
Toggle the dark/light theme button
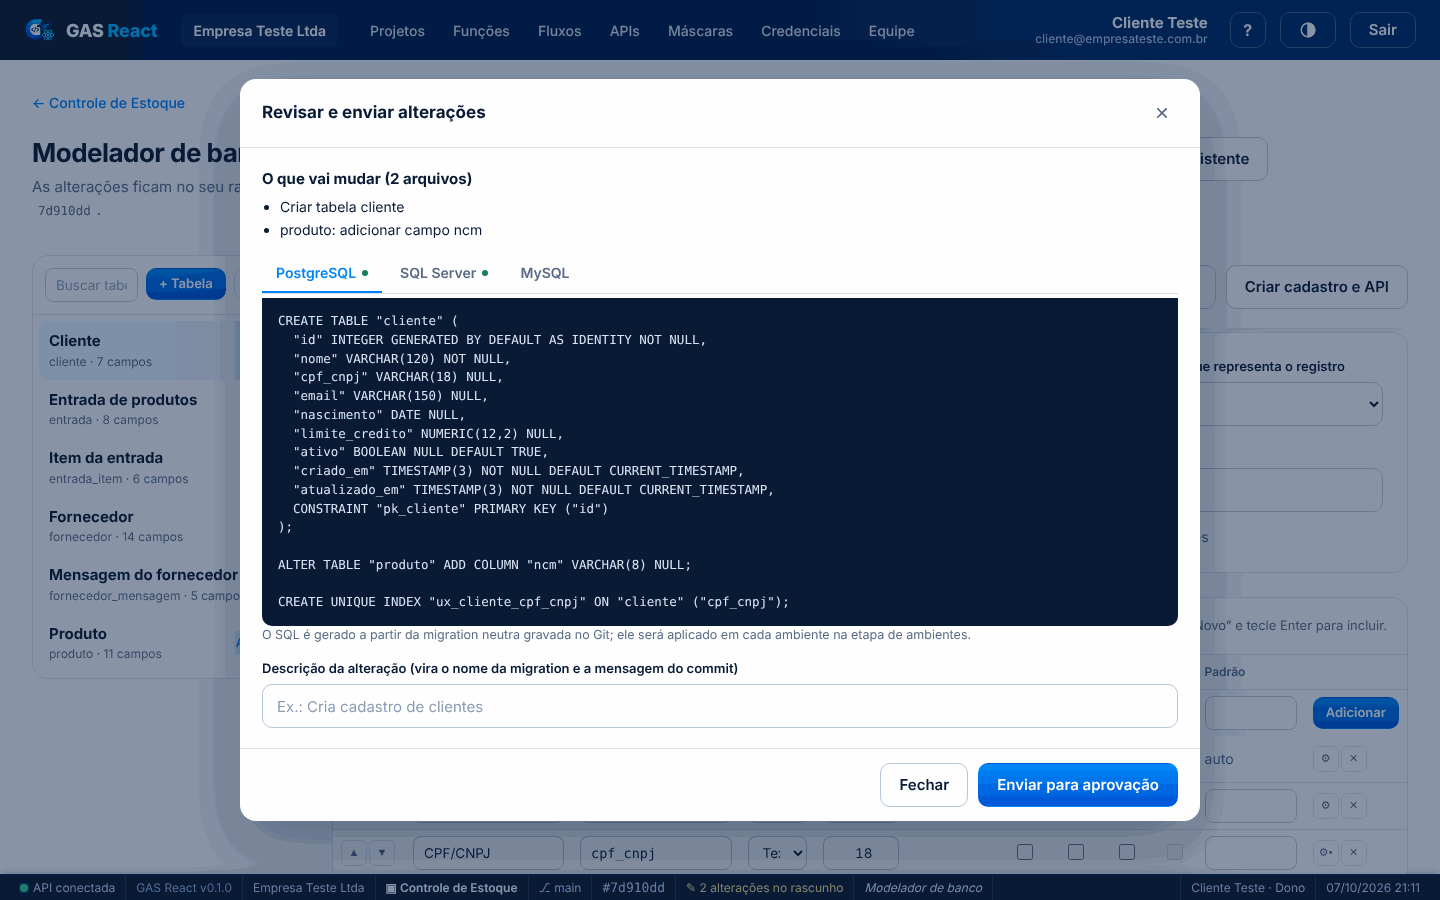pos(1308,30)
